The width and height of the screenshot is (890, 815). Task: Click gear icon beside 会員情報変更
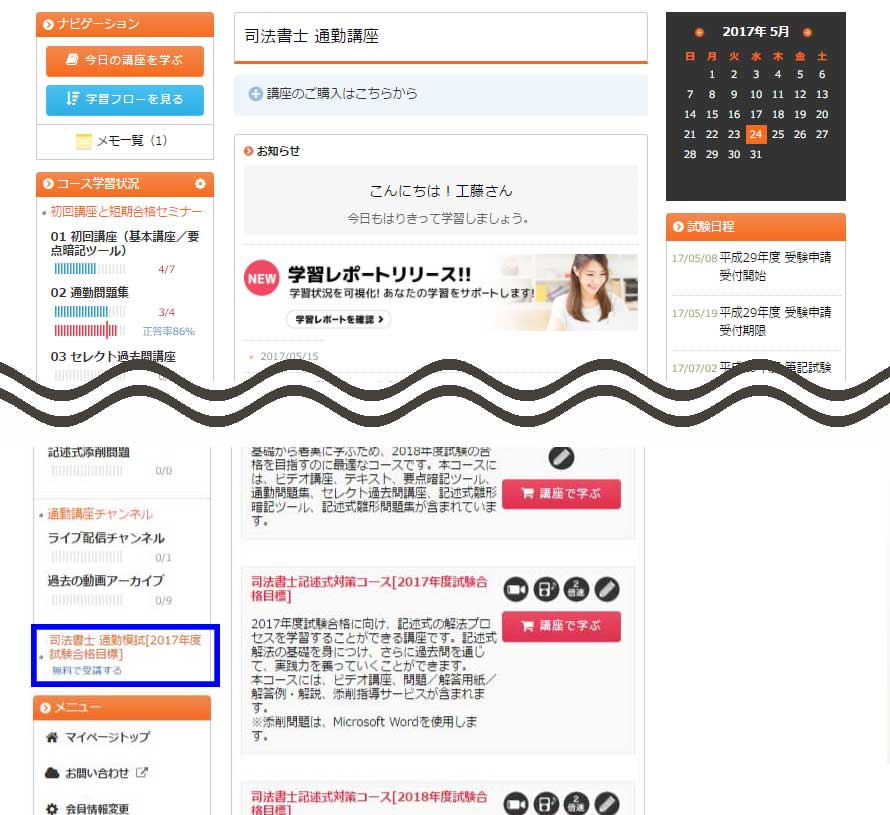click(52, 809)
